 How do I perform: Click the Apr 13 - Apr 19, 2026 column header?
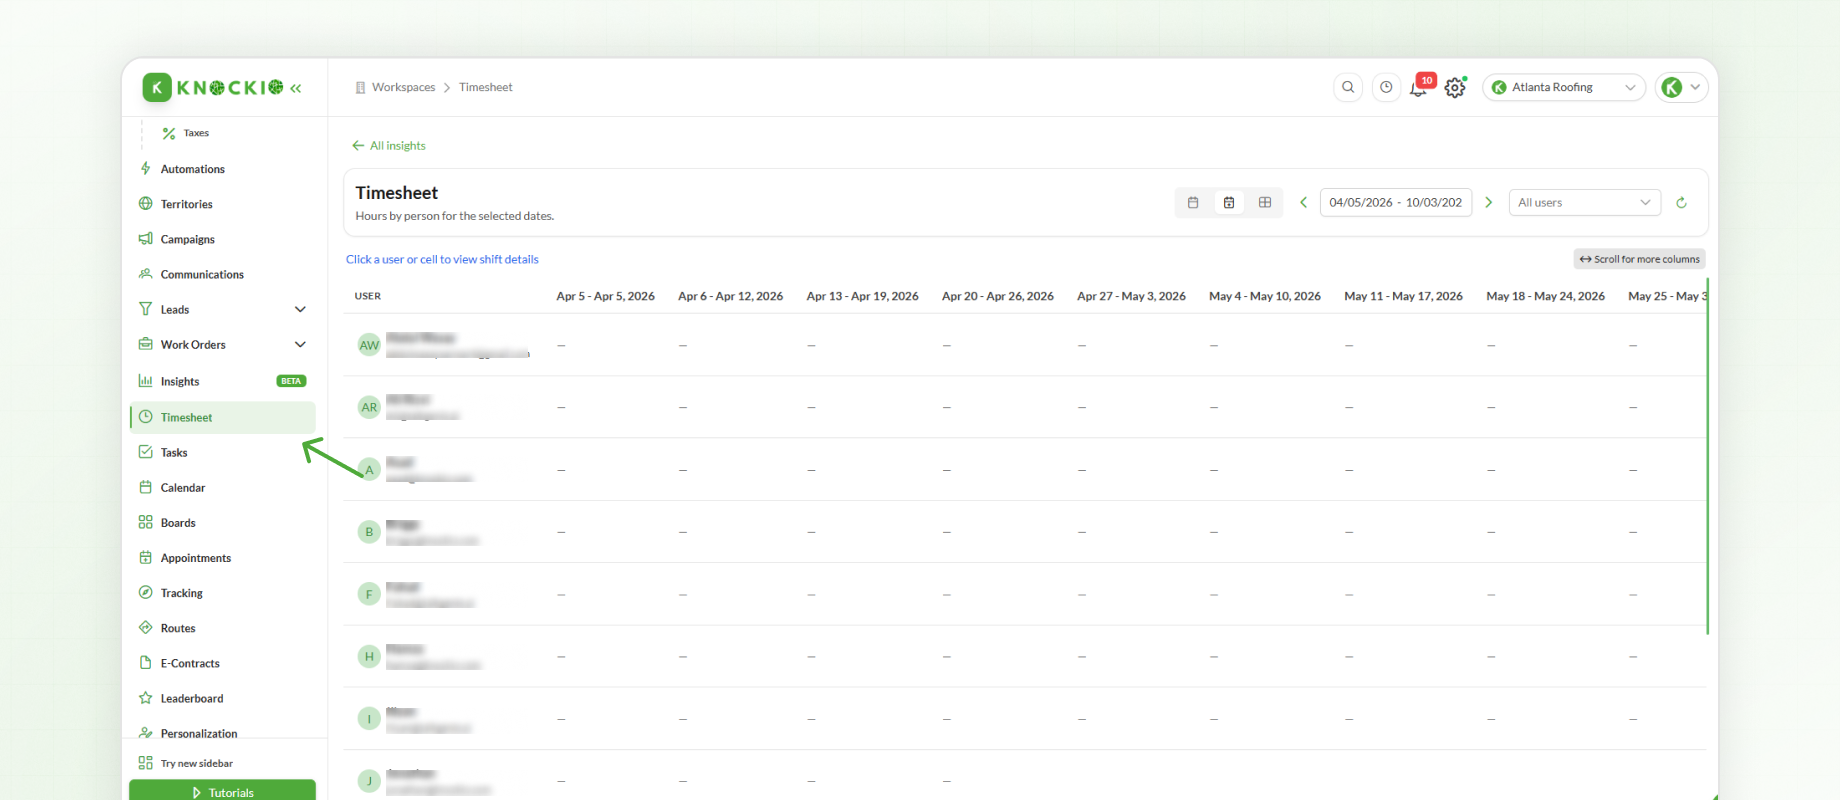point(862,296)
